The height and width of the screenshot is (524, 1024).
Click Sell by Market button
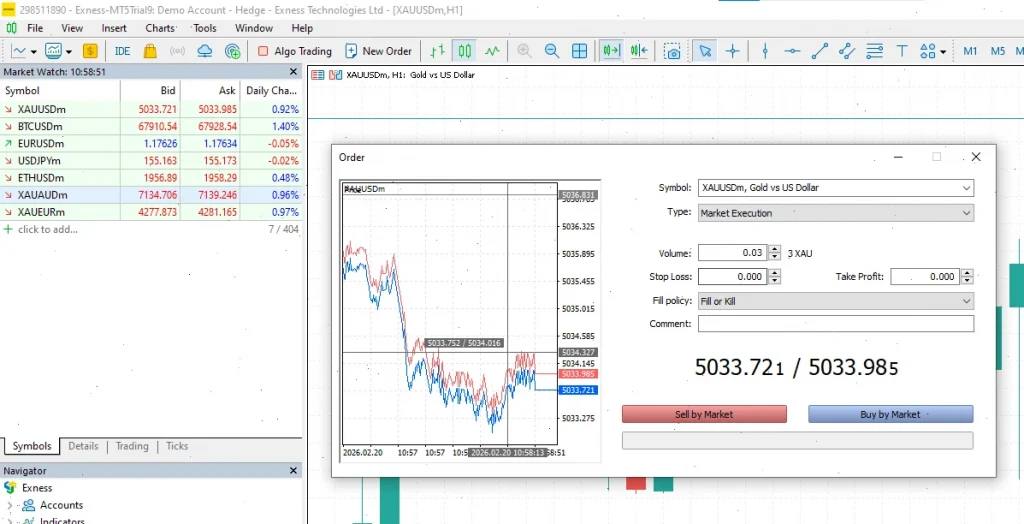(x=704, y=414)
